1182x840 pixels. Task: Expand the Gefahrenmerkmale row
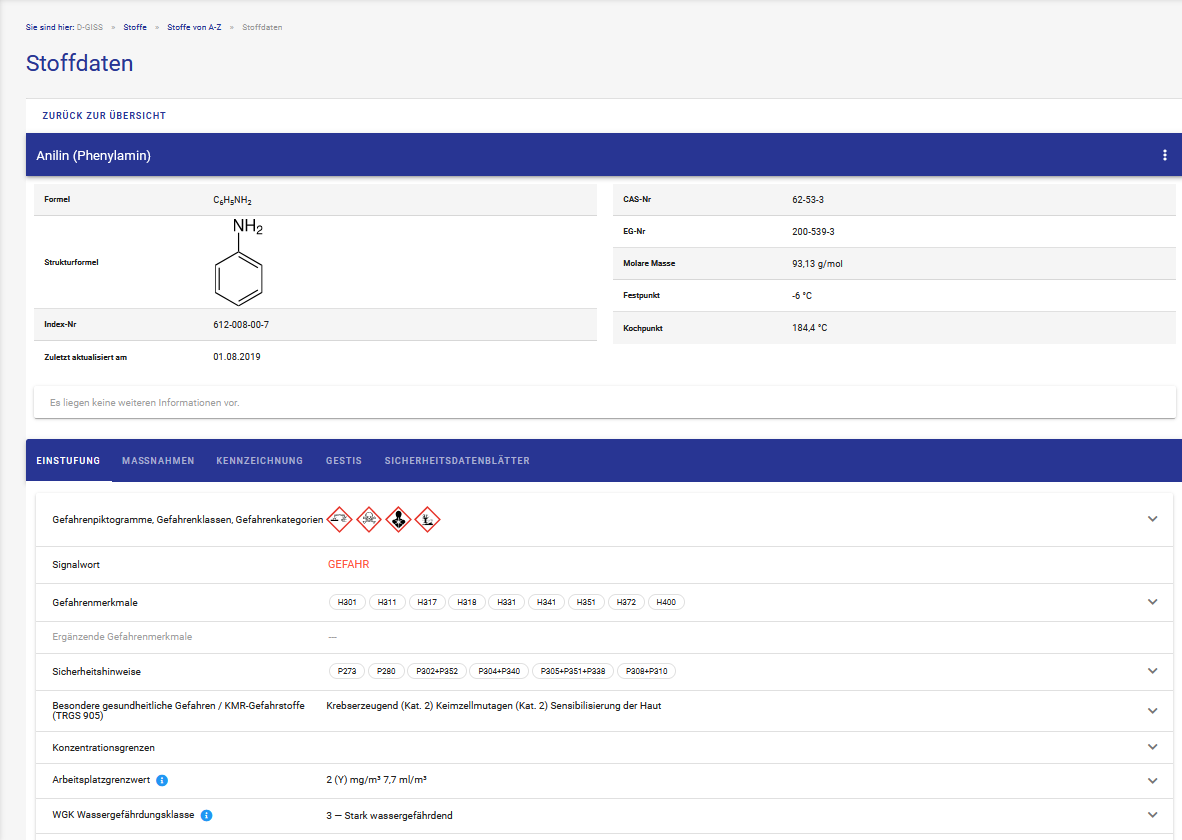click(1153, 602)
